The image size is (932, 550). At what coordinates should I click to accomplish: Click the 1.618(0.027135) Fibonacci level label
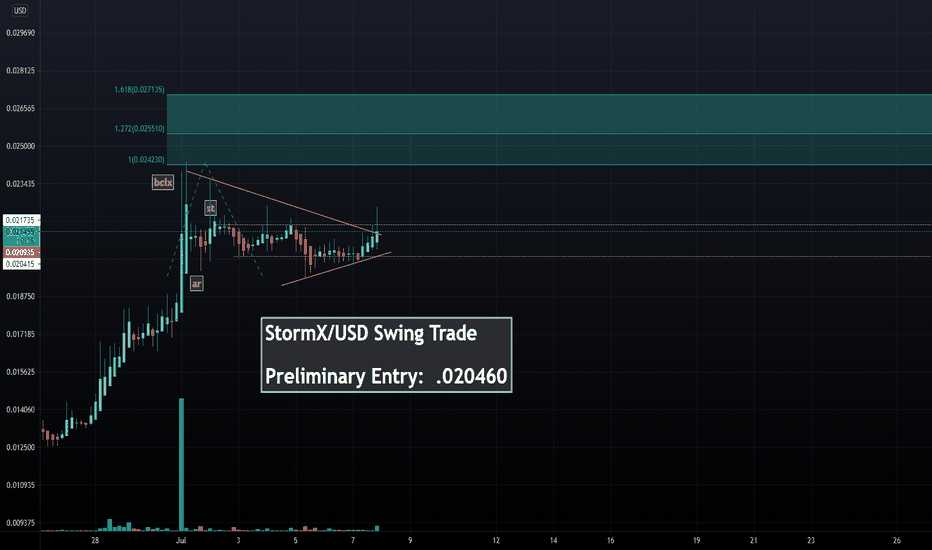(140, 90)
